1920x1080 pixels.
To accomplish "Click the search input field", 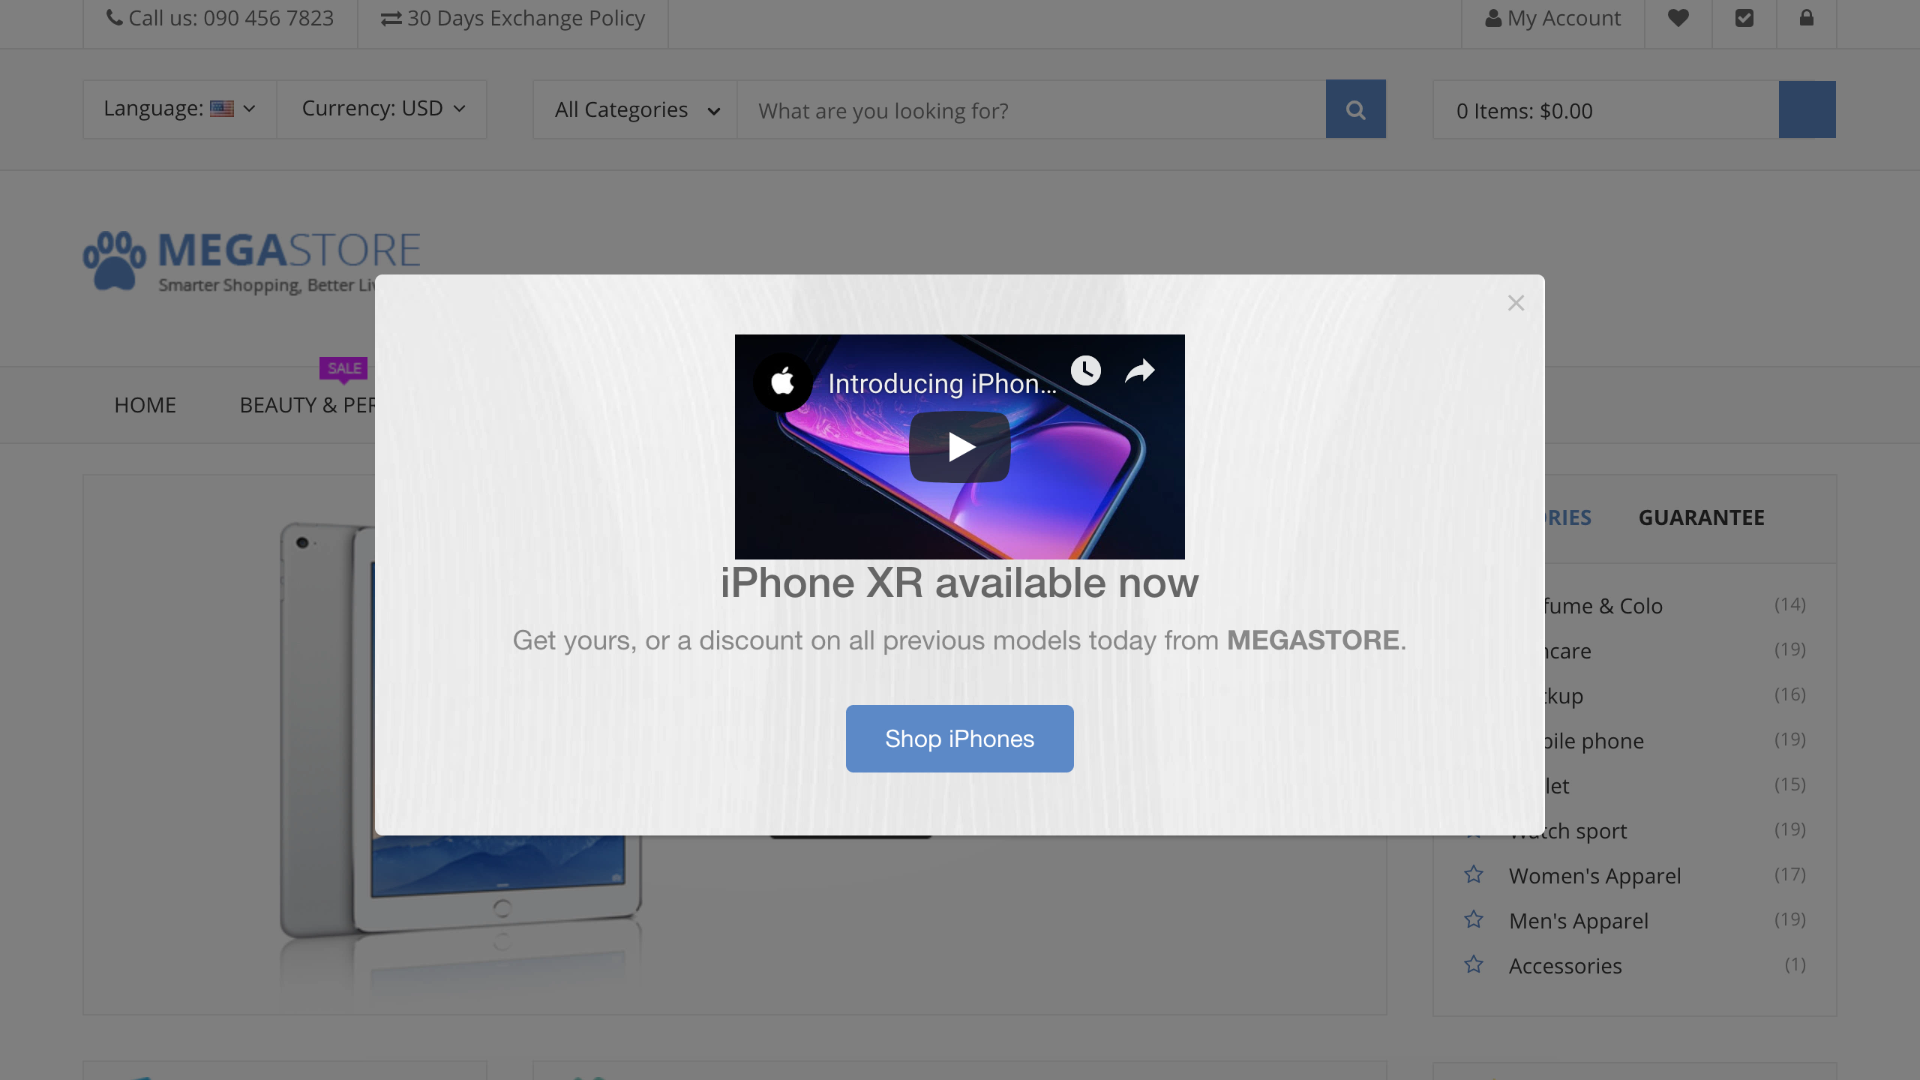I will 1033,109.
